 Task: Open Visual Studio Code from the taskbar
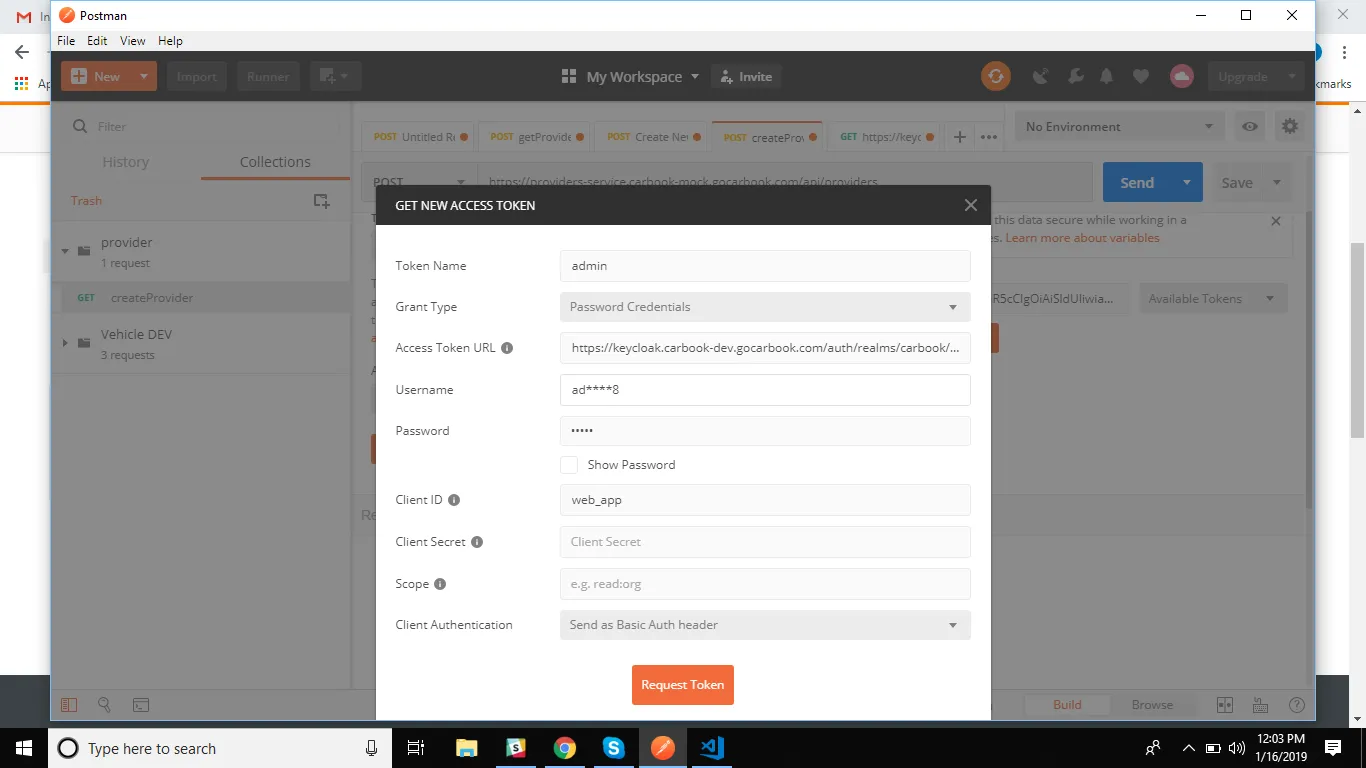712,748
